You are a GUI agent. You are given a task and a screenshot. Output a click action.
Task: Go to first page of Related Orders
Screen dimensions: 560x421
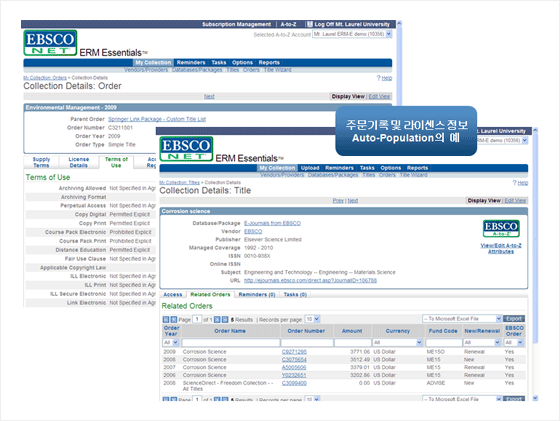point(165,320)
